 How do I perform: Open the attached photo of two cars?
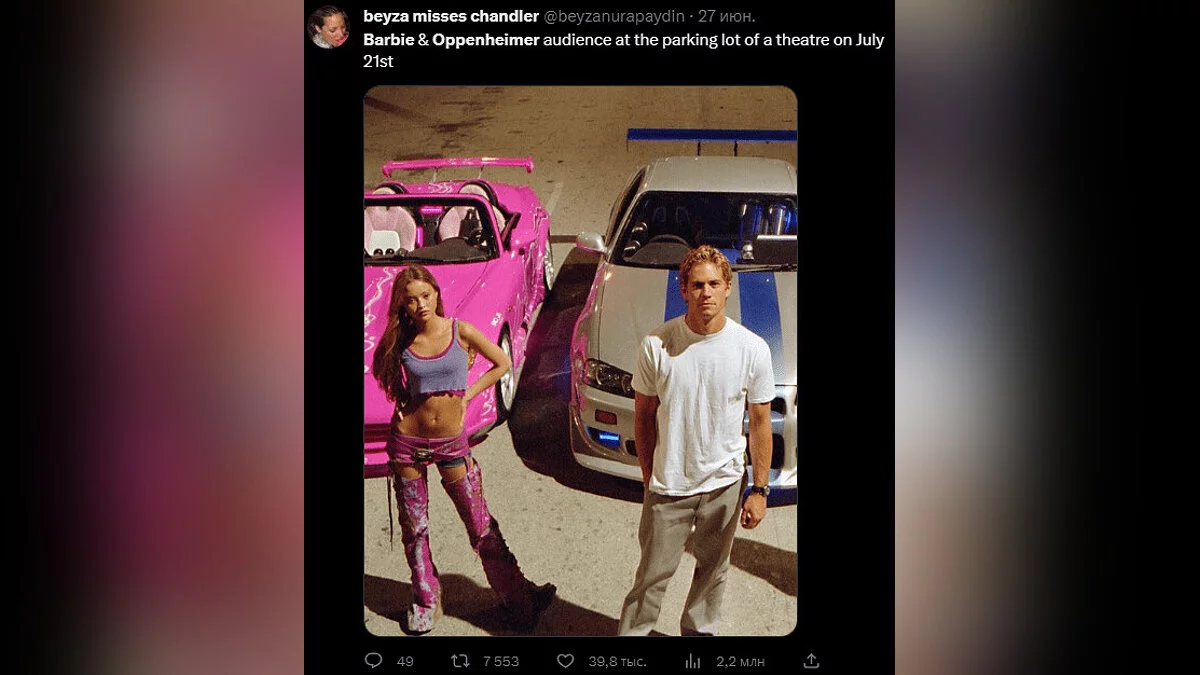(580, 361)
